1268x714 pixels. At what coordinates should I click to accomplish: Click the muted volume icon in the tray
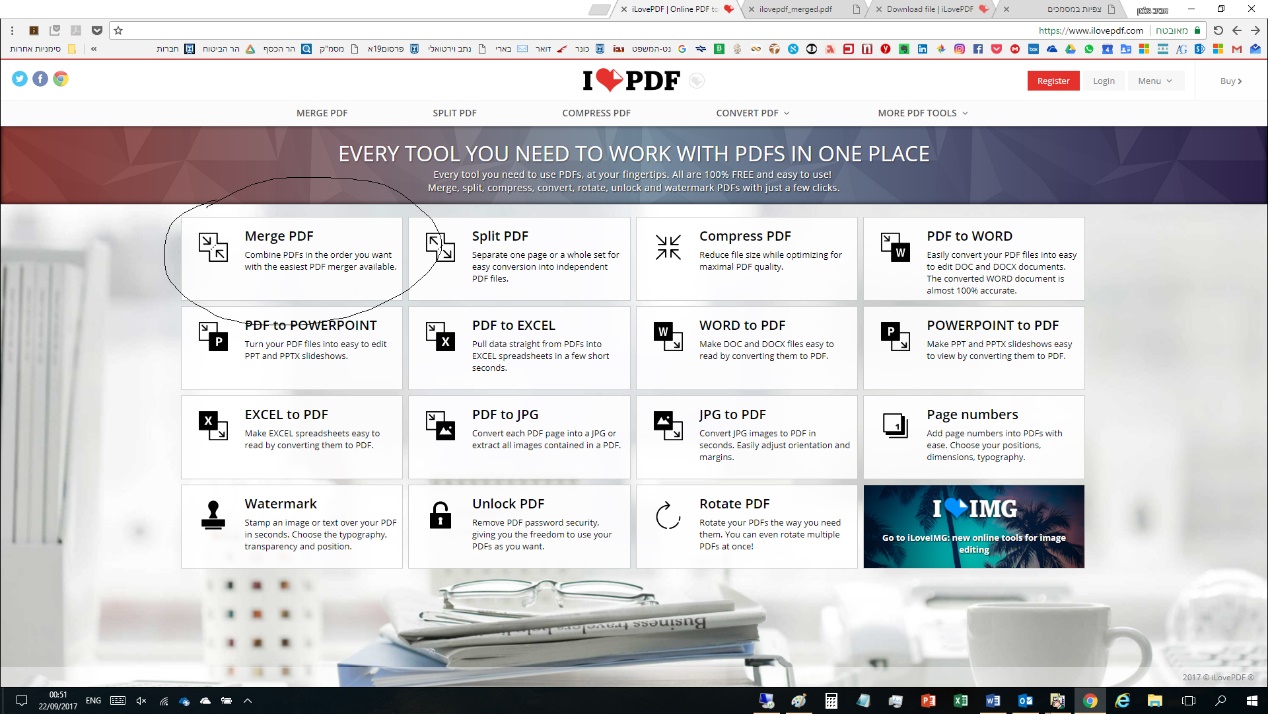click(141, 701)
